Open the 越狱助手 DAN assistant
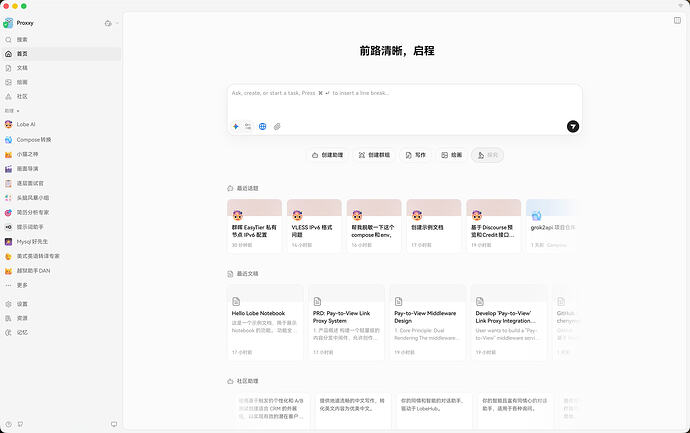This screenshot has height=433, width=690. 61,271
